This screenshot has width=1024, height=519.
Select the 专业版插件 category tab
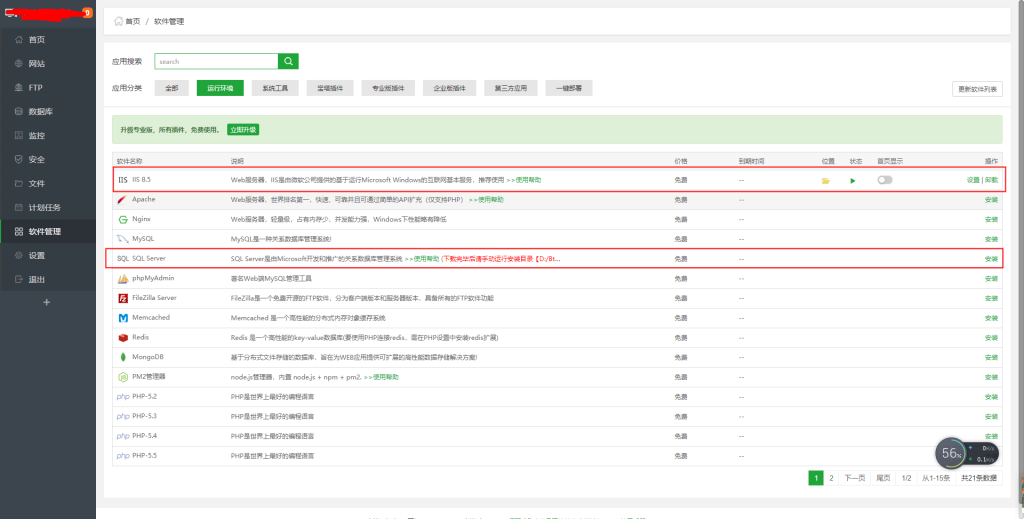click(x=388, y=88)
